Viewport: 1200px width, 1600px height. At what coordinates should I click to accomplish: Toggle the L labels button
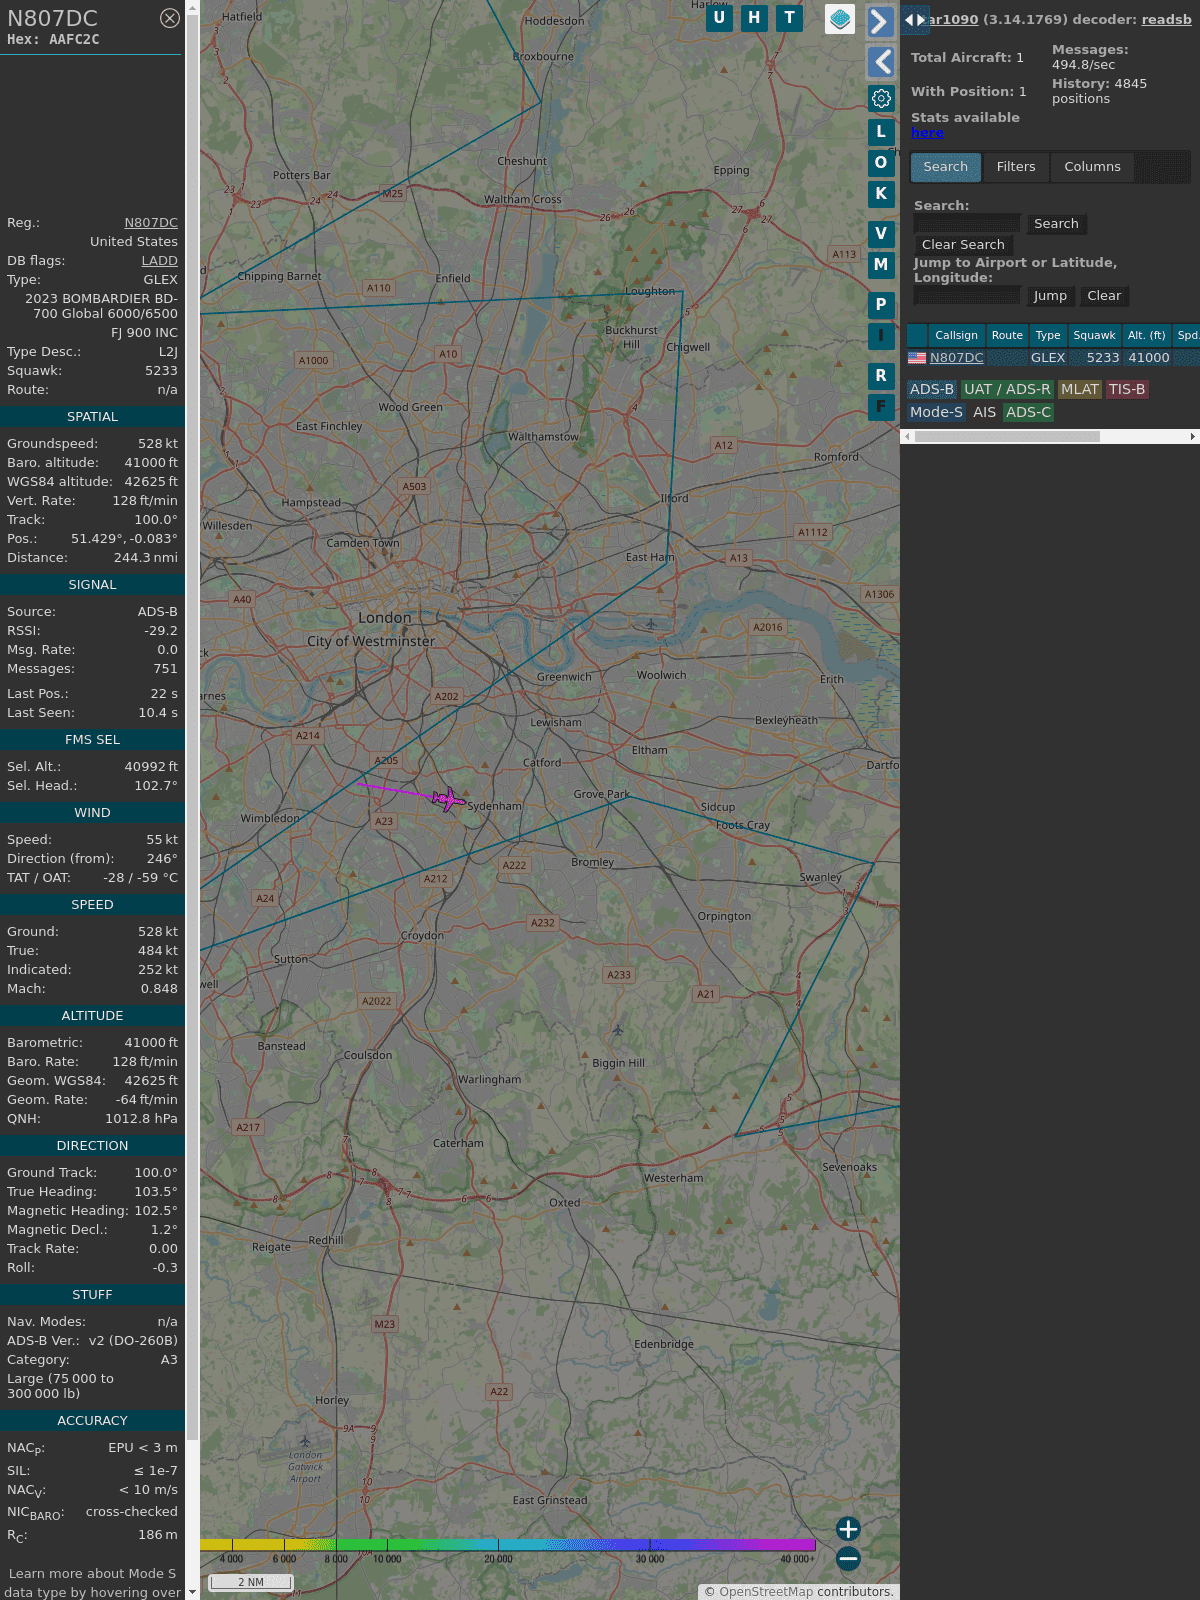pos(881,131)
